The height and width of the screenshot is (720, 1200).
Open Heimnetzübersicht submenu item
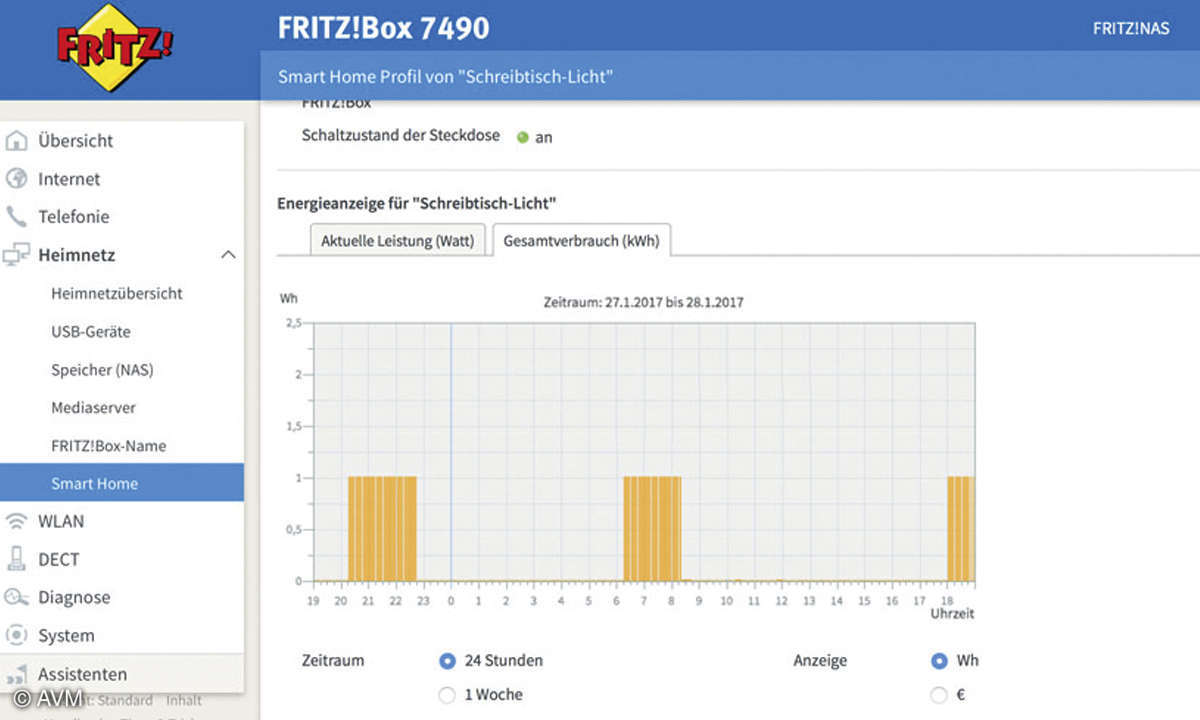click(117, 293)
